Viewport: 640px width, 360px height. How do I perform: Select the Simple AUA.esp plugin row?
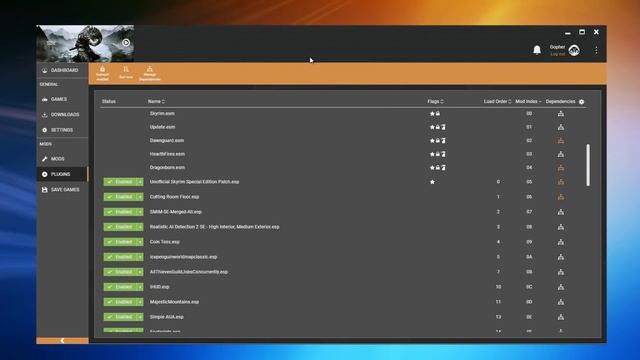[343, 317]
